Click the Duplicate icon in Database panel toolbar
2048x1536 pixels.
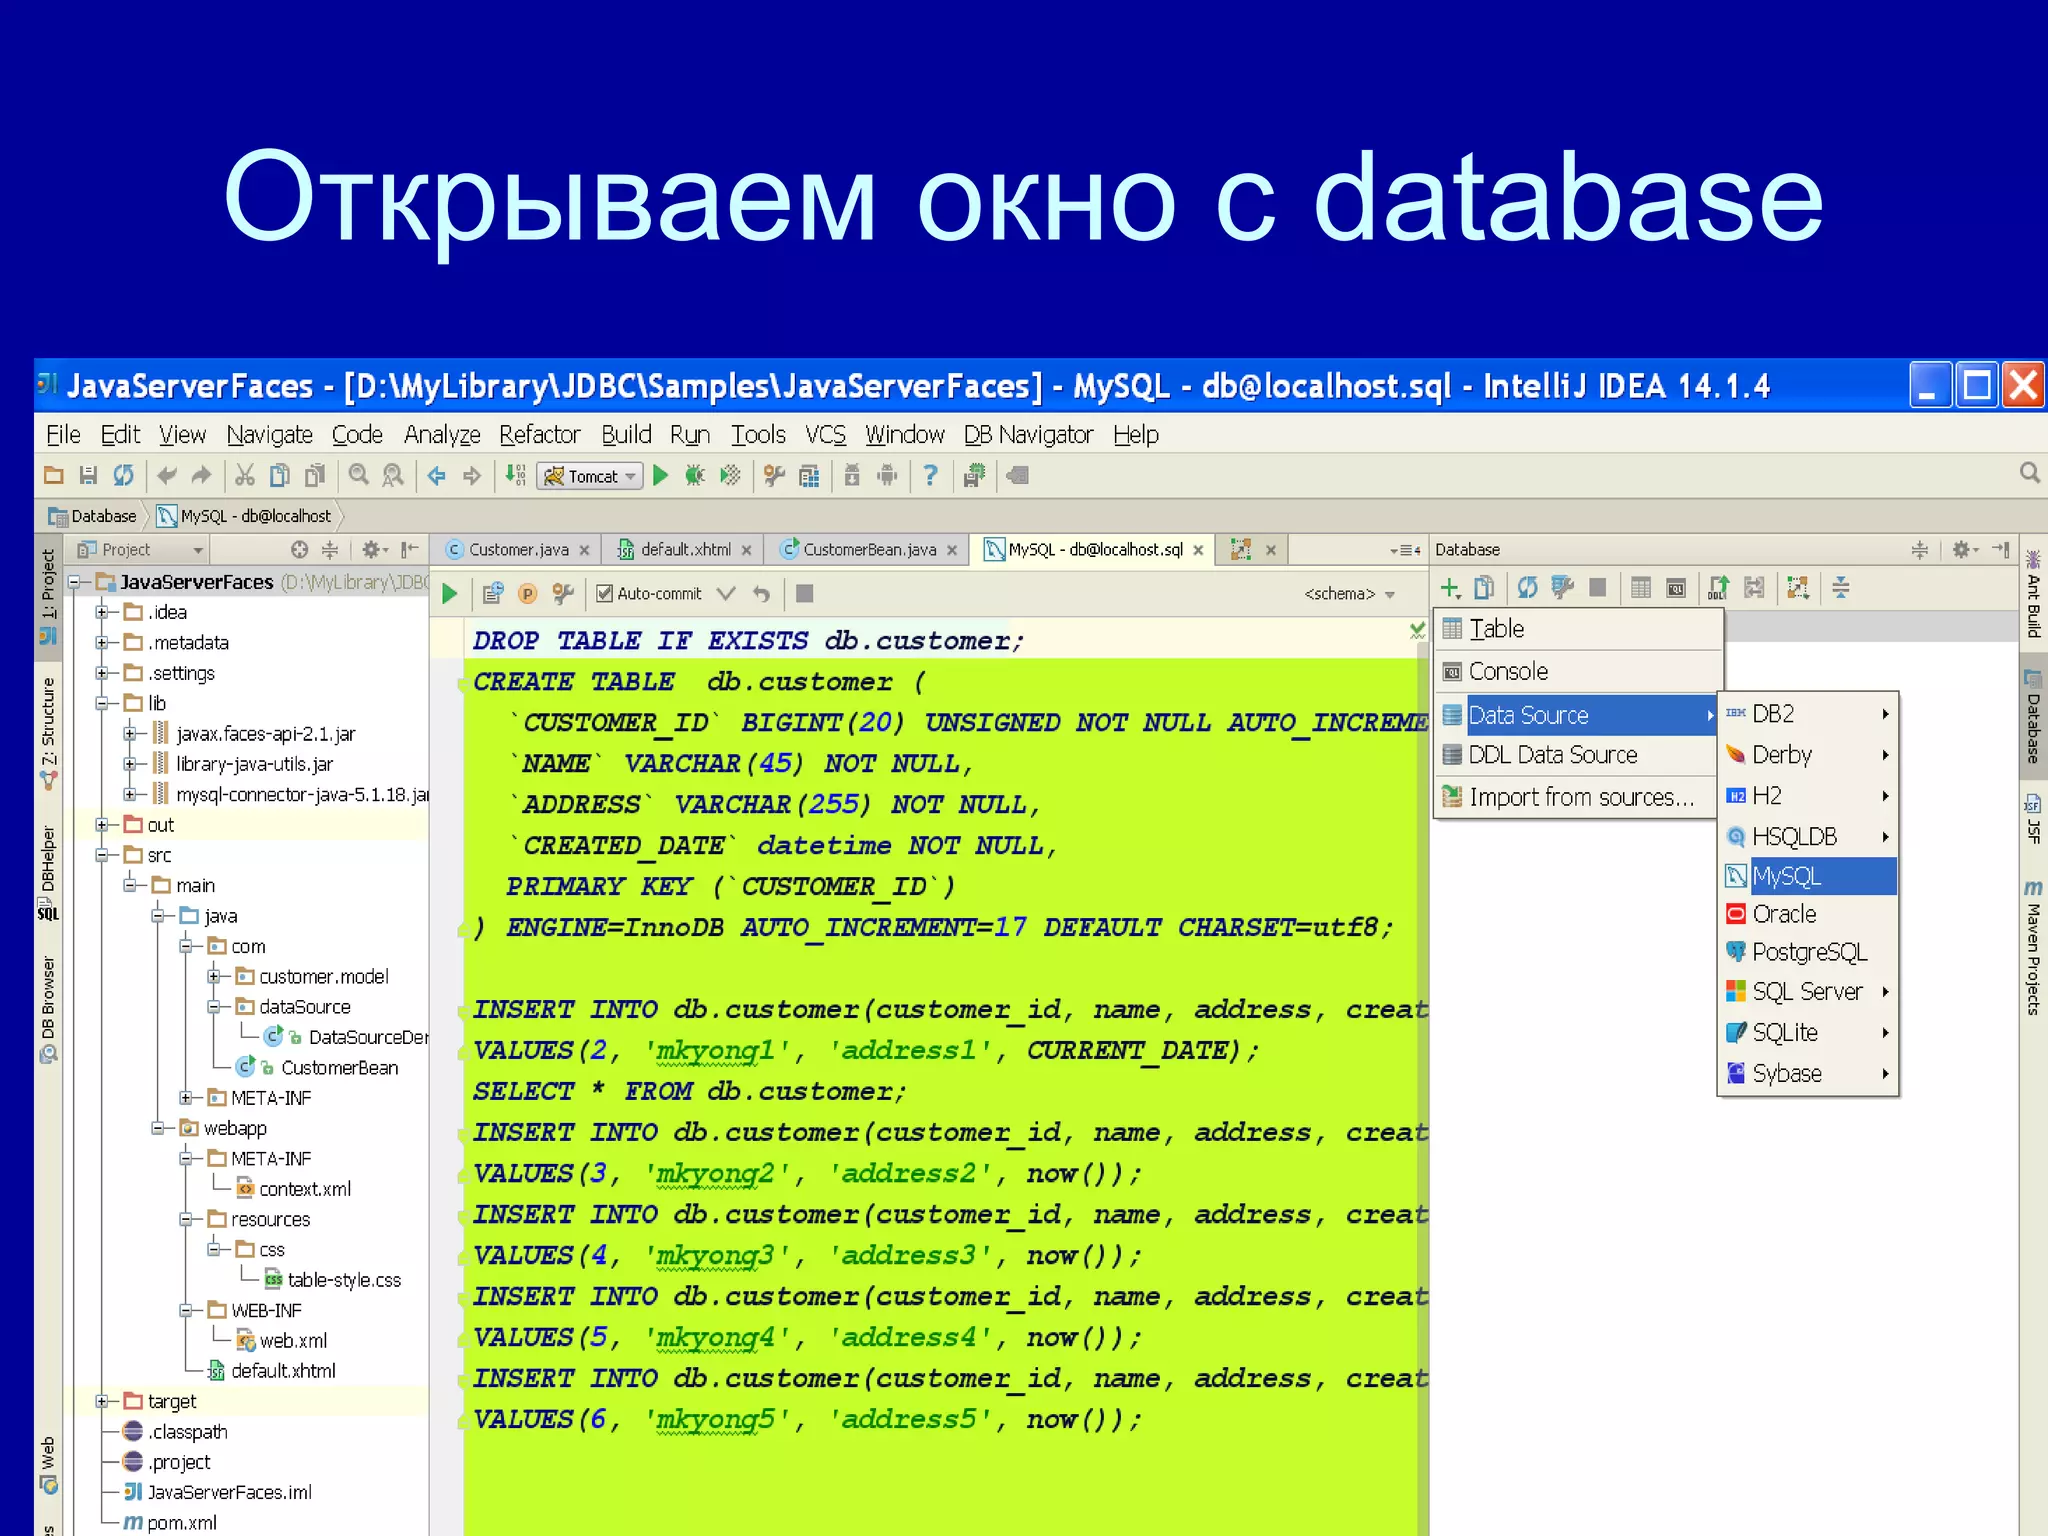point(1484,588)
